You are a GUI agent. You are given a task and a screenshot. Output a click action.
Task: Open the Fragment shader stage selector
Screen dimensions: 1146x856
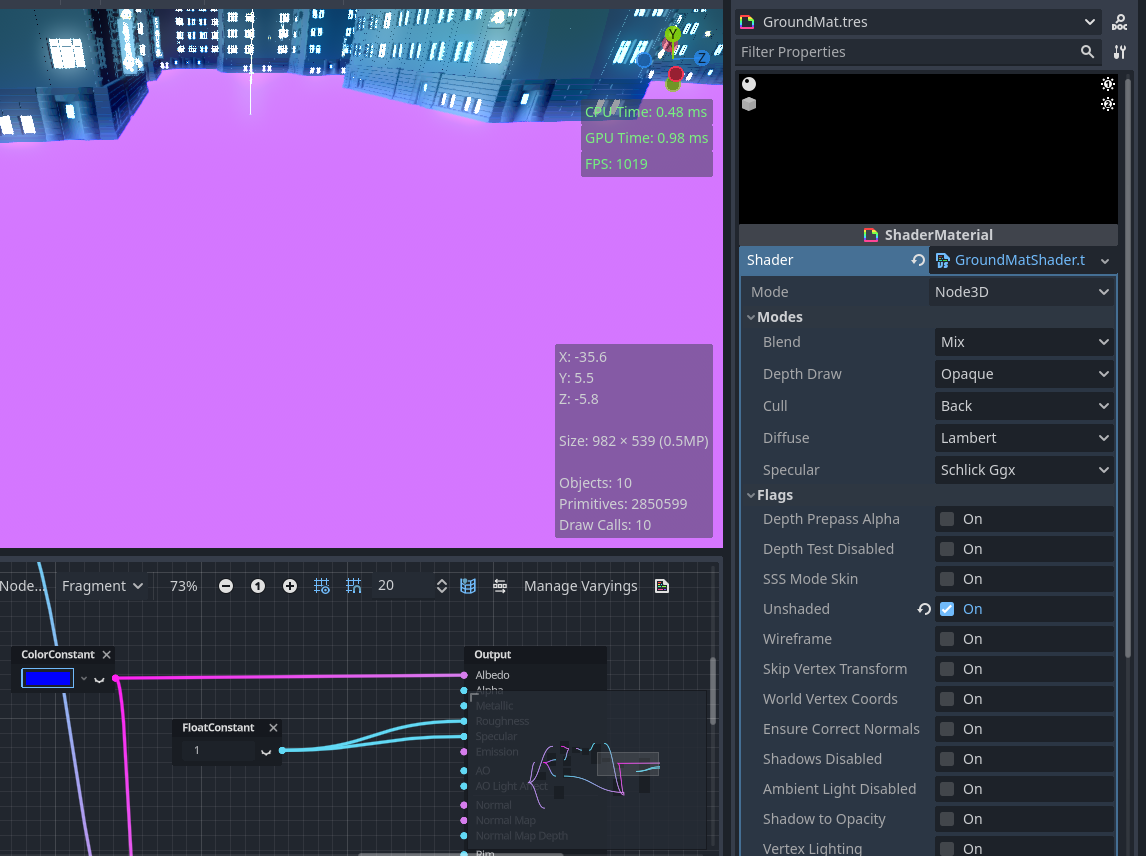(101, 585)
